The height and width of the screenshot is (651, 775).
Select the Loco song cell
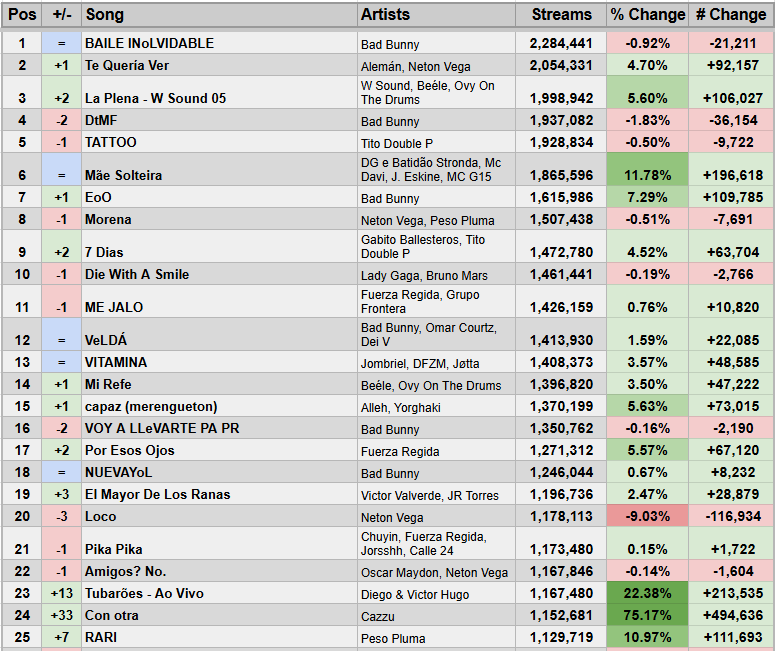(219, 516)
